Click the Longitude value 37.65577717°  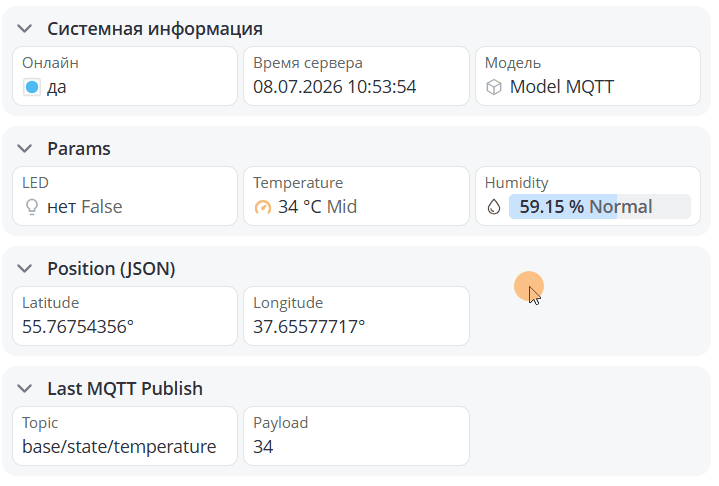(309, 327)
